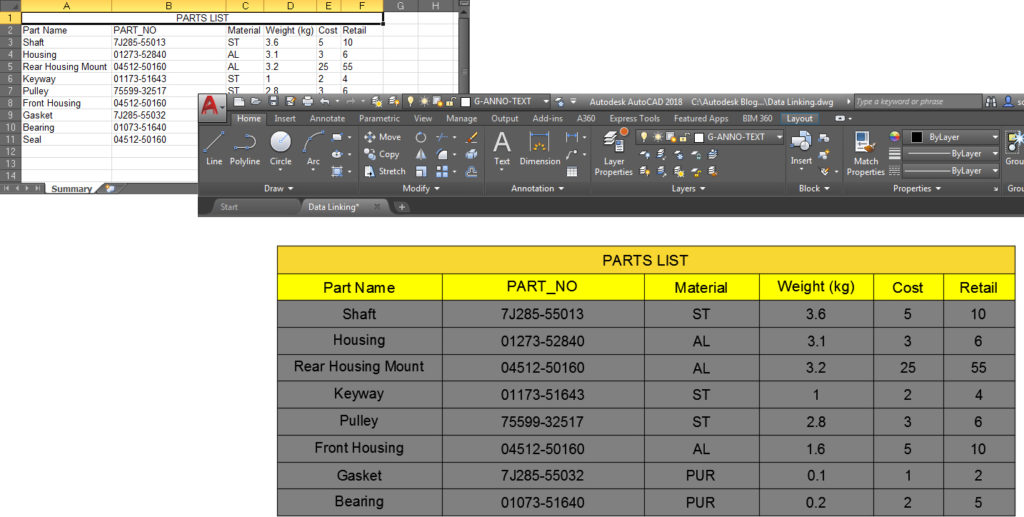Go to the Manage ribbon tab
Screen dimensions: 1024x517
(461, 119)
